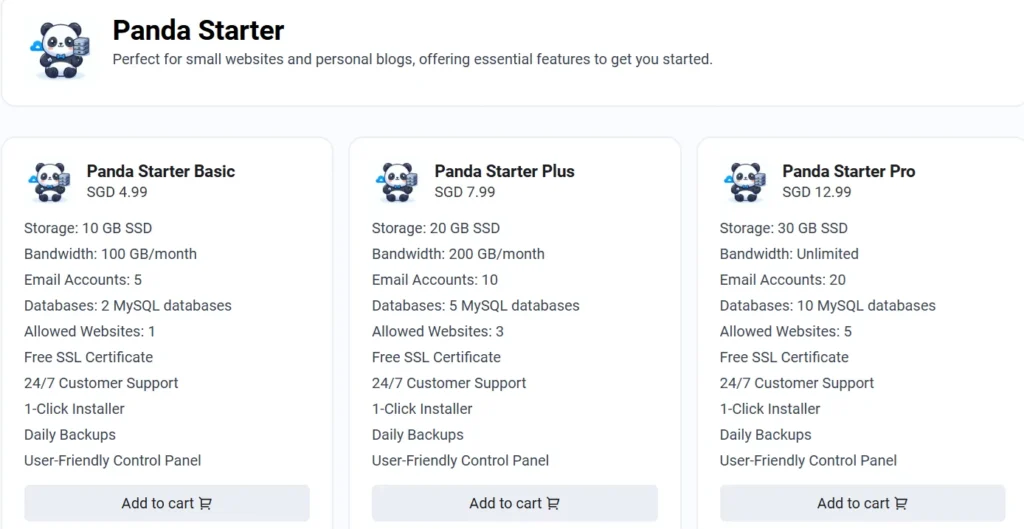Add Panda Starter Basic to cart
Viewport: 1024px width, 529px height.
click(x=167, y=503)
